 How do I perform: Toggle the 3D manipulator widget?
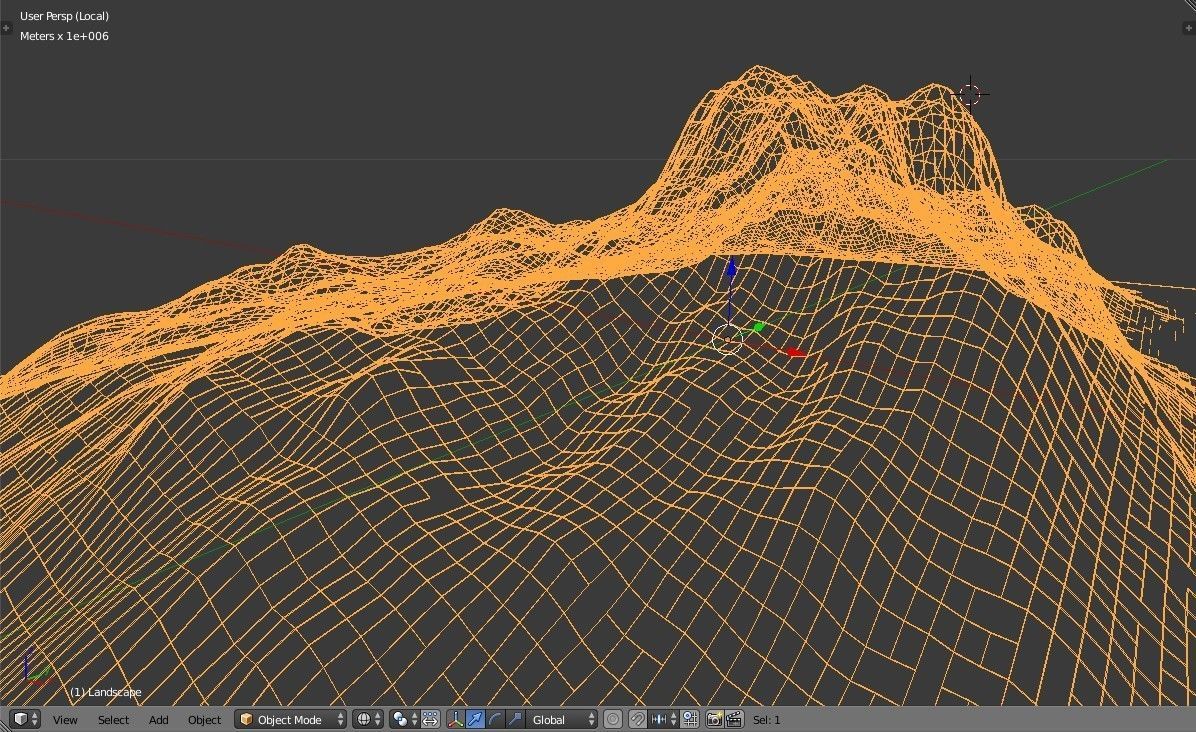[455, 719]
